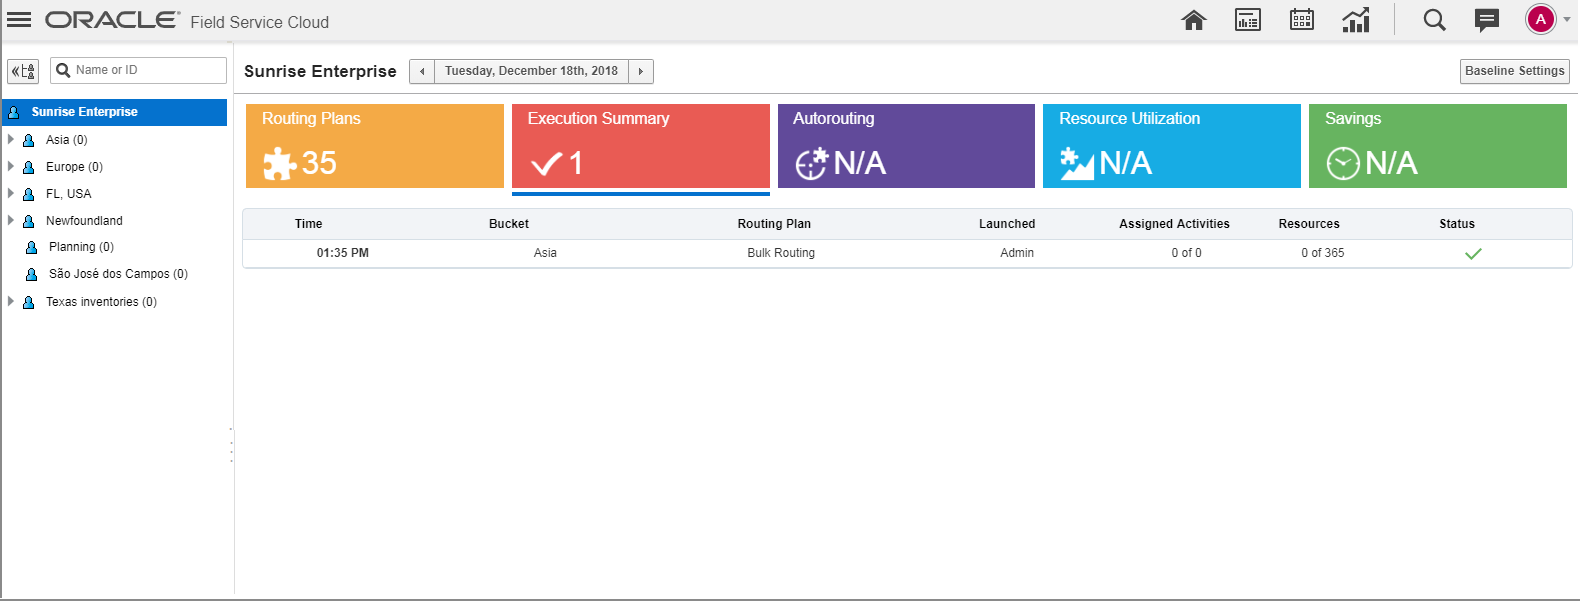This screenshot has width=1580, height=601.
Task: Select Newfoundland bucket
Action: [x=84, y=221]
